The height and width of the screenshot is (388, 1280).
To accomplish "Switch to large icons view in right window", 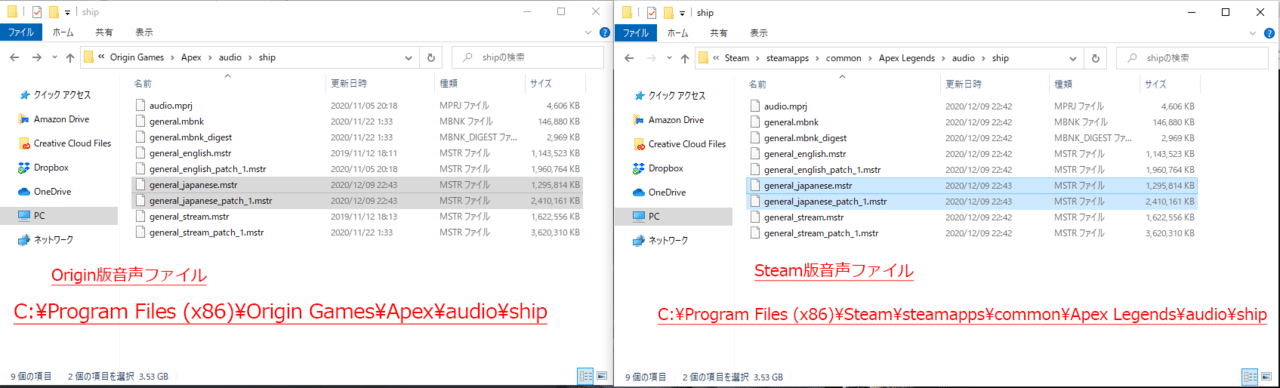I will coord(1267,377).
